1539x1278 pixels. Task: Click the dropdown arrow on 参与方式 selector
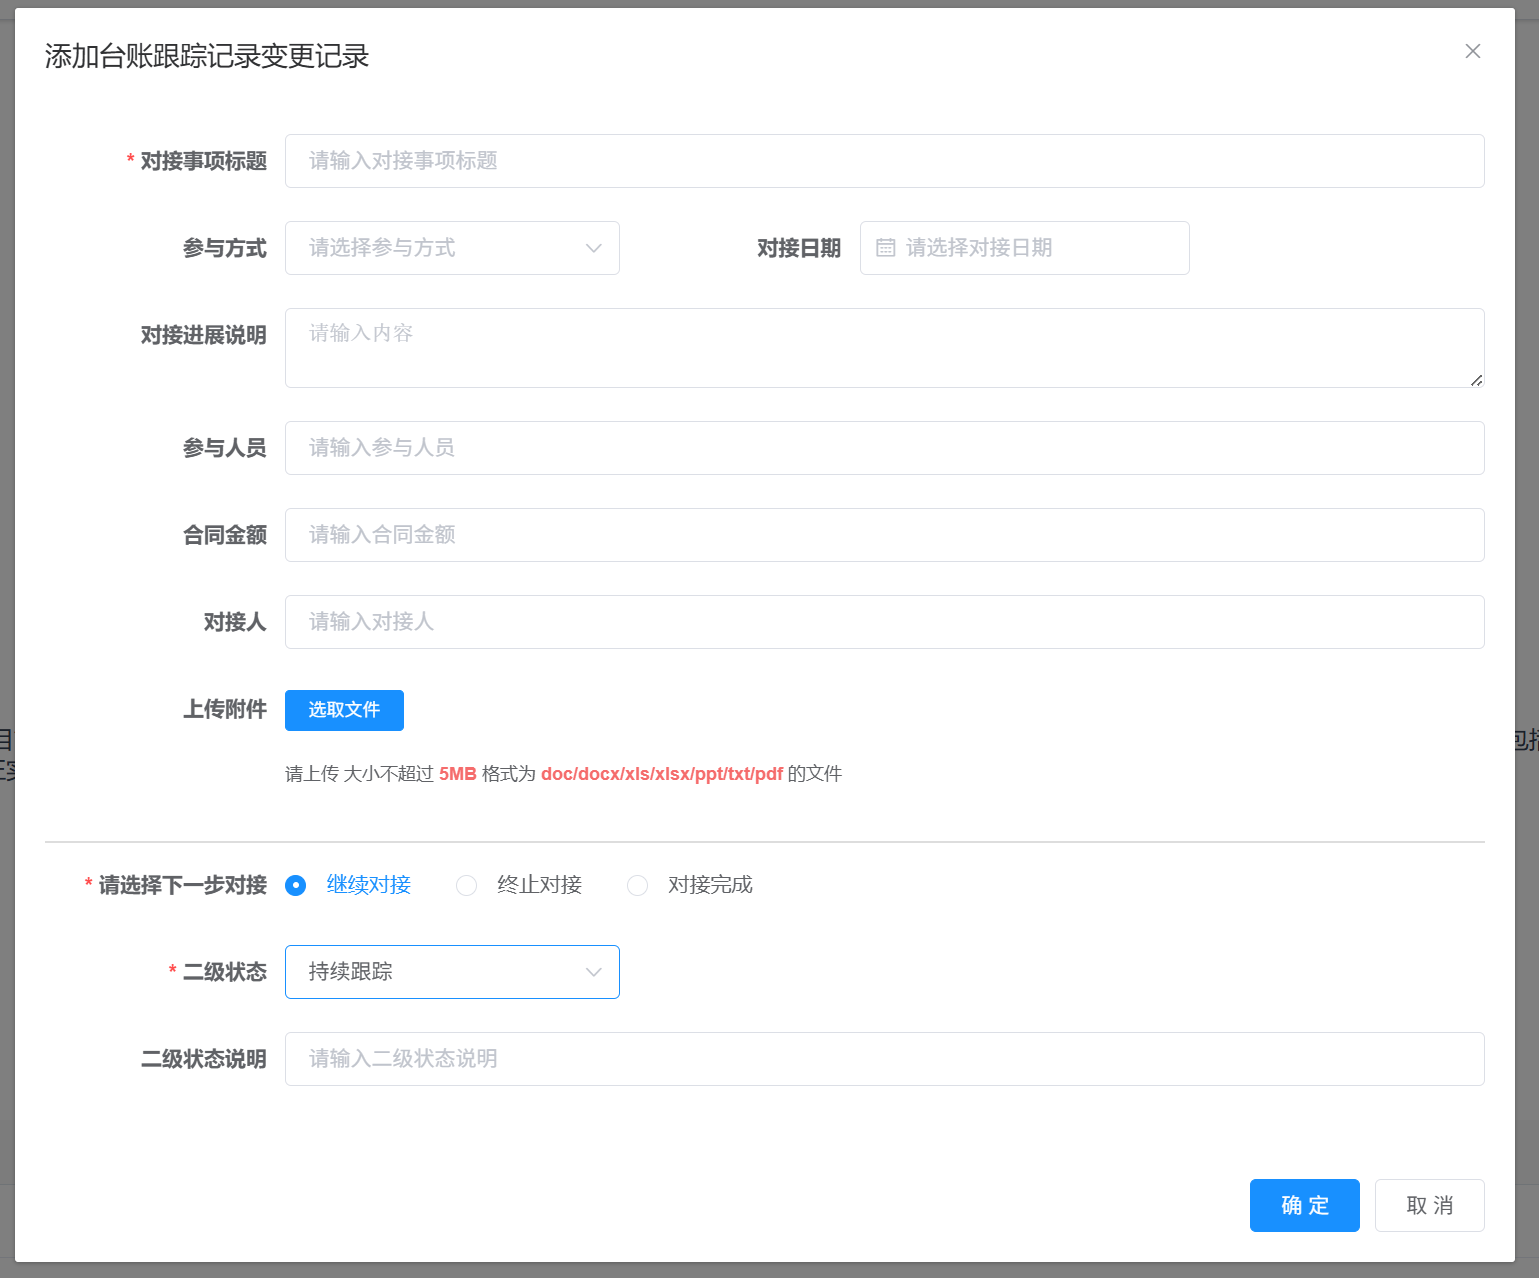tap(593, 248)
